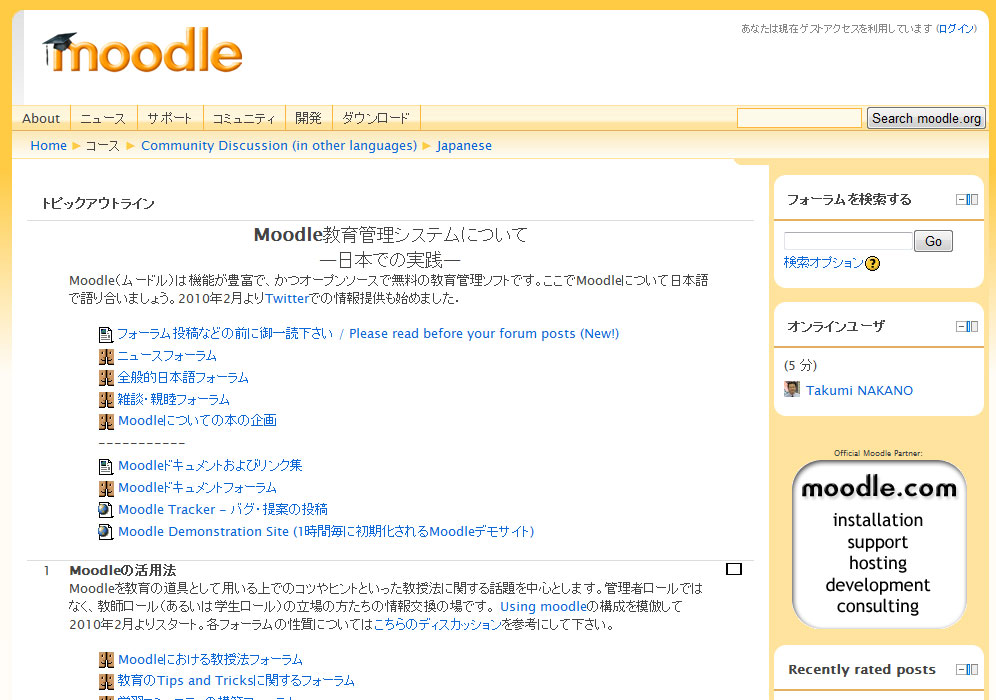The height and width of the screenshot is (700, 996).
Task: Click the Japanese breadcrumb link
Action: click(464, 145)
